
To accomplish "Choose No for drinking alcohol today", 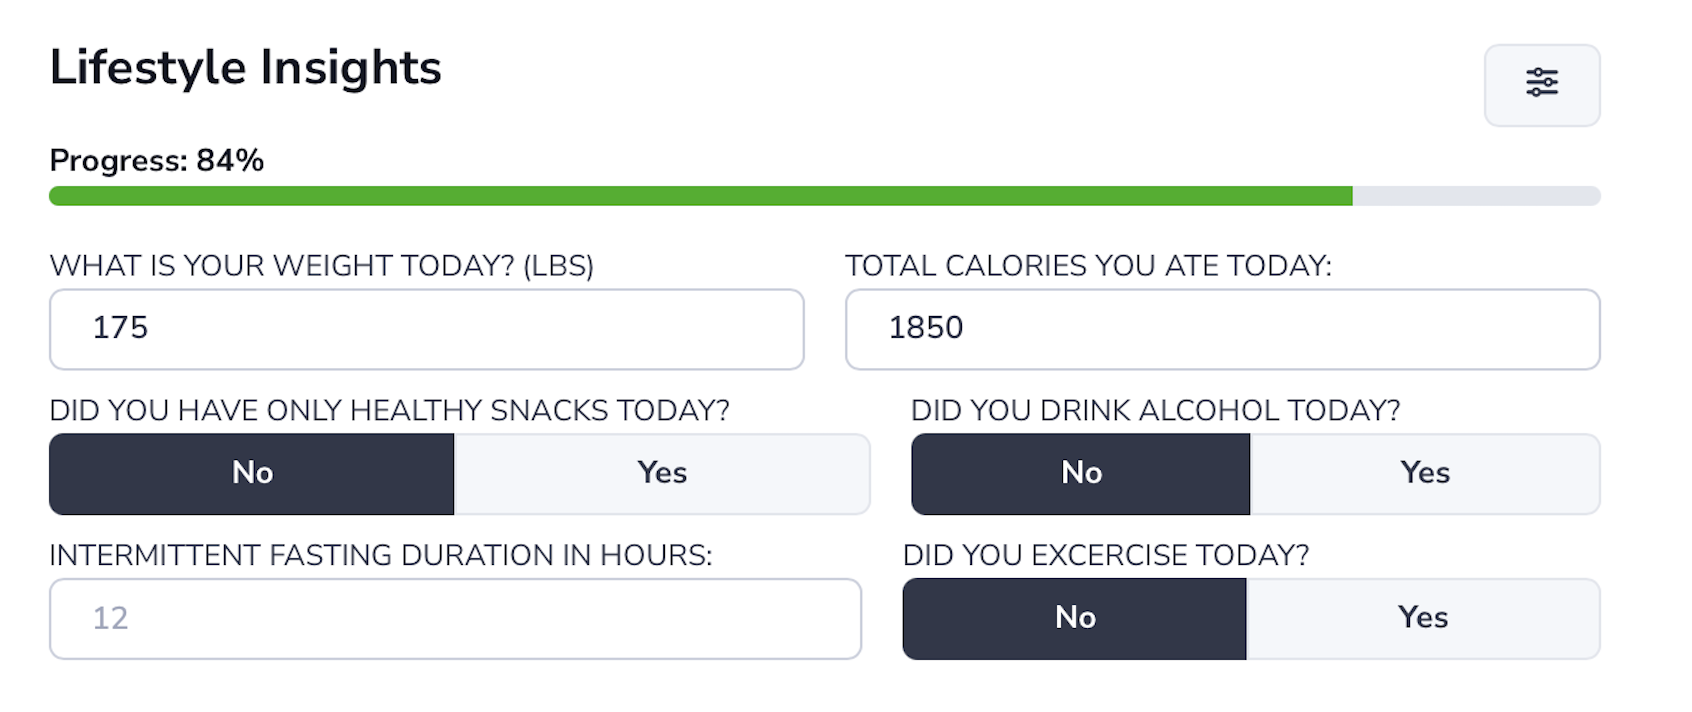I will point(1080,473).
